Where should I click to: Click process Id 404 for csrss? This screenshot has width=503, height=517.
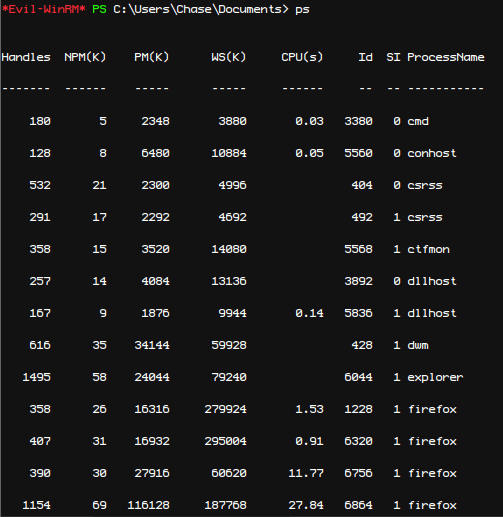click(x=362, y=185)
